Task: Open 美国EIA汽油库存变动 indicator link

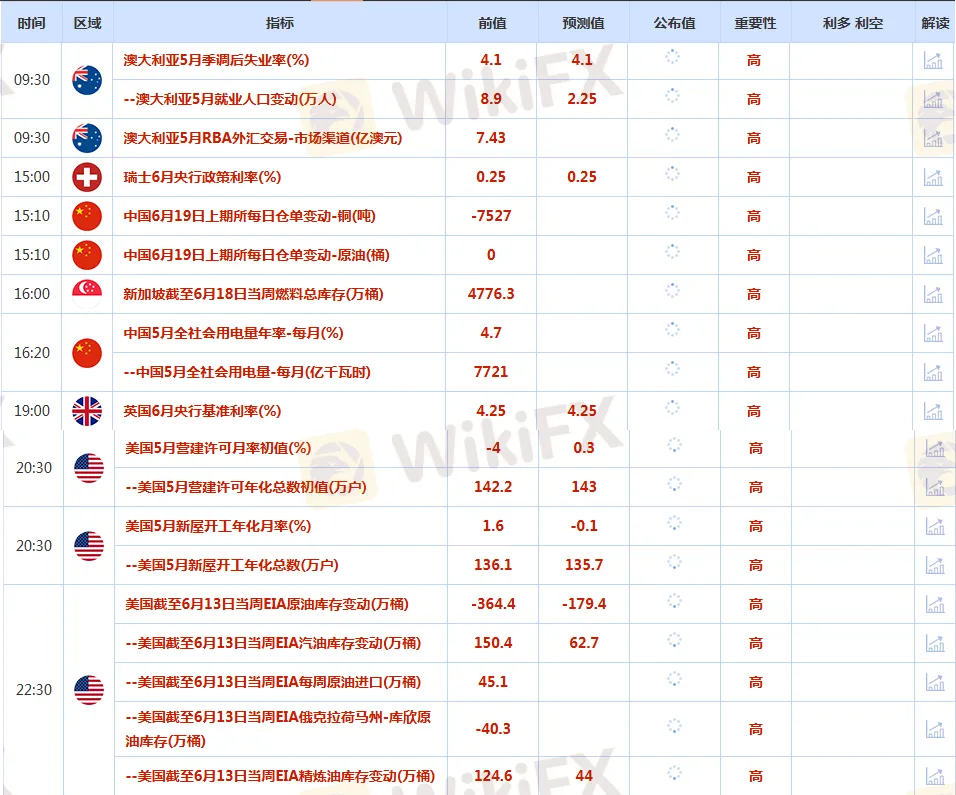Action: [264, 643]
